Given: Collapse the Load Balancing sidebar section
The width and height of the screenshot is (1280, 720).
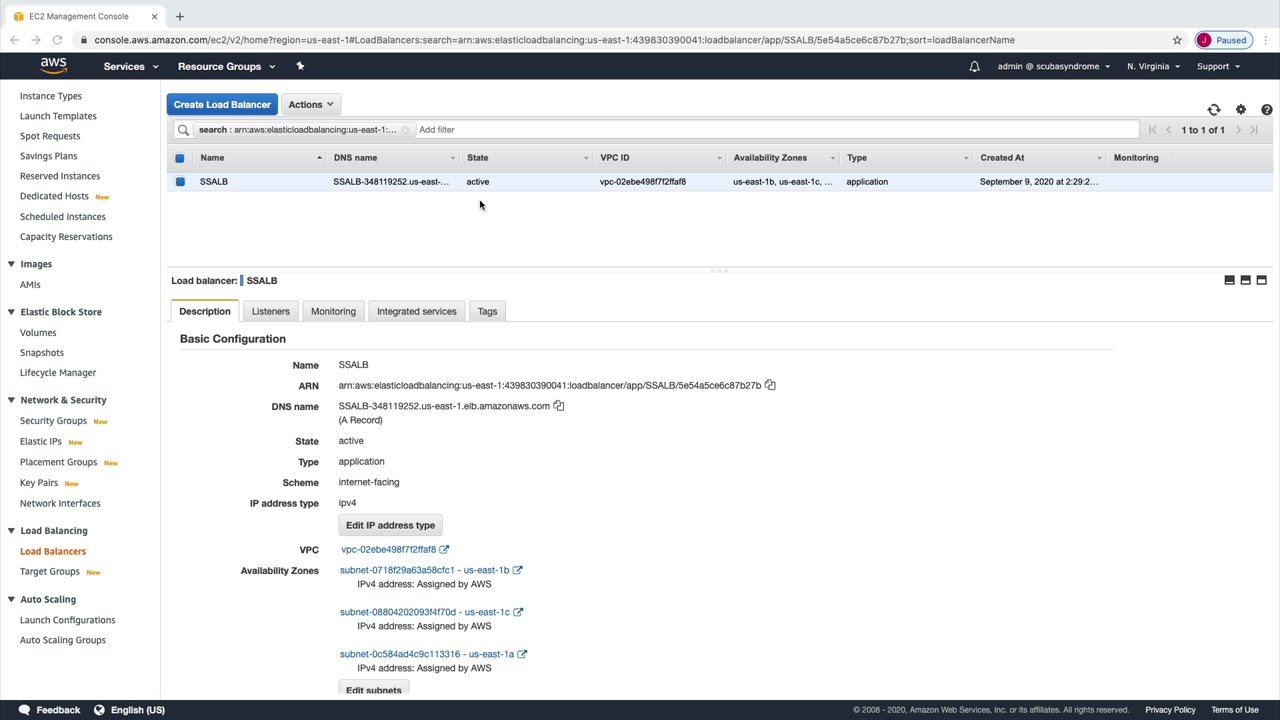Looking at the screenshot, I should click(11, 531).
